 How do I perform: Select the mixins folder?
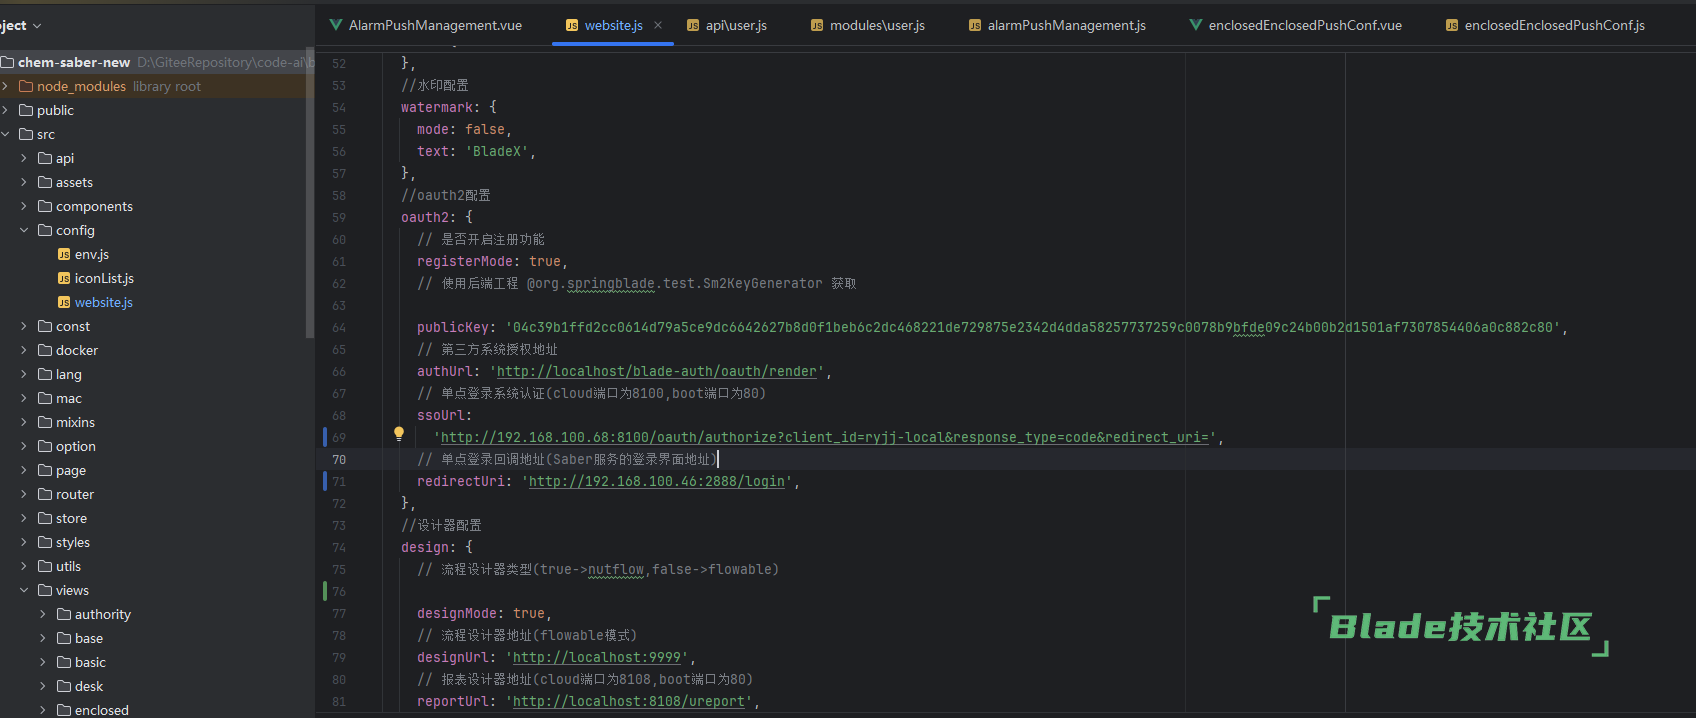[x=75, y=422]
